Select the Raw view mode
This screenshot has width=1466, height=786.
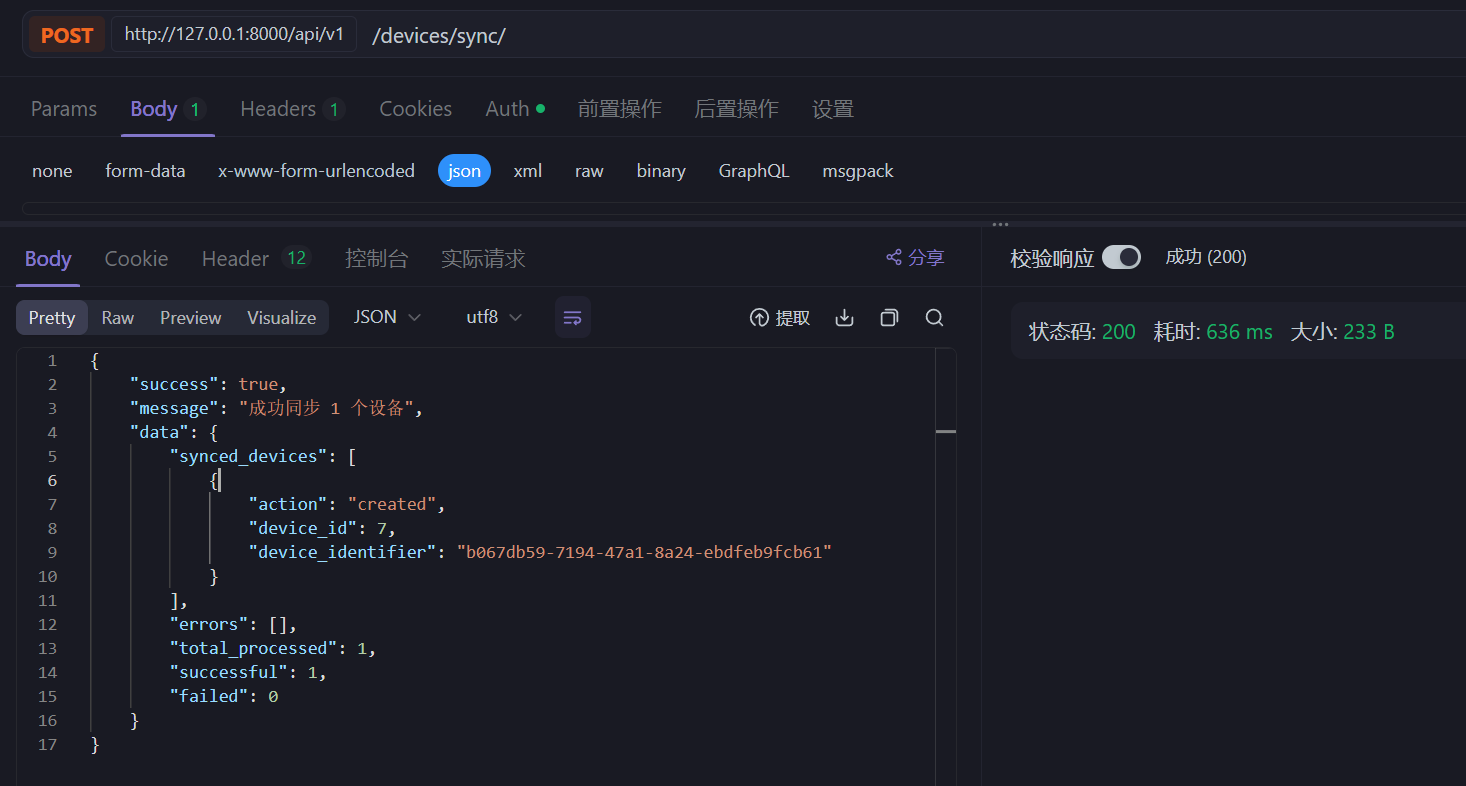[117, 317]
